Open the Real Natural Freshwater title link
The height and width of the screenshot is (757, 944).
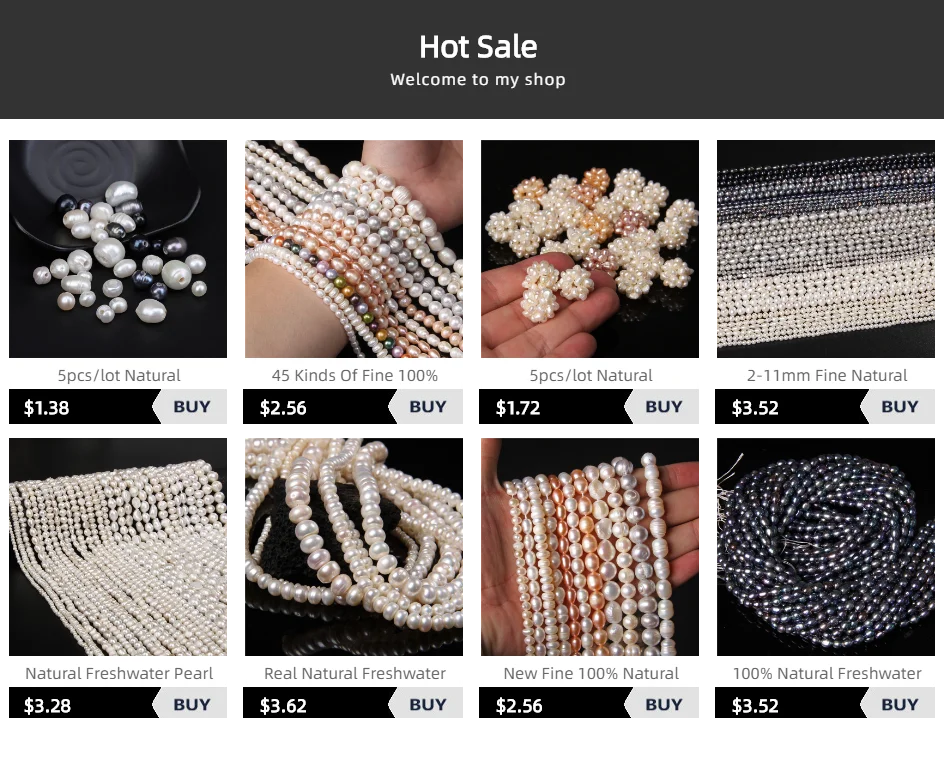355,673
